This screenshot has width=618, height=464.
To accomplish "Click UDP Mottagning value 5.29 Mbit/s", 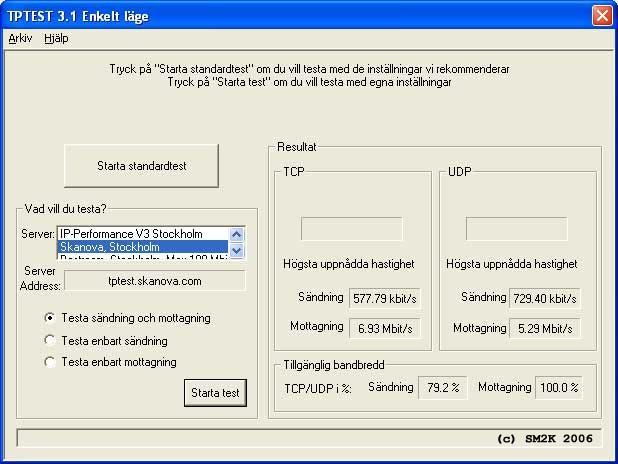I will [545, 328].
